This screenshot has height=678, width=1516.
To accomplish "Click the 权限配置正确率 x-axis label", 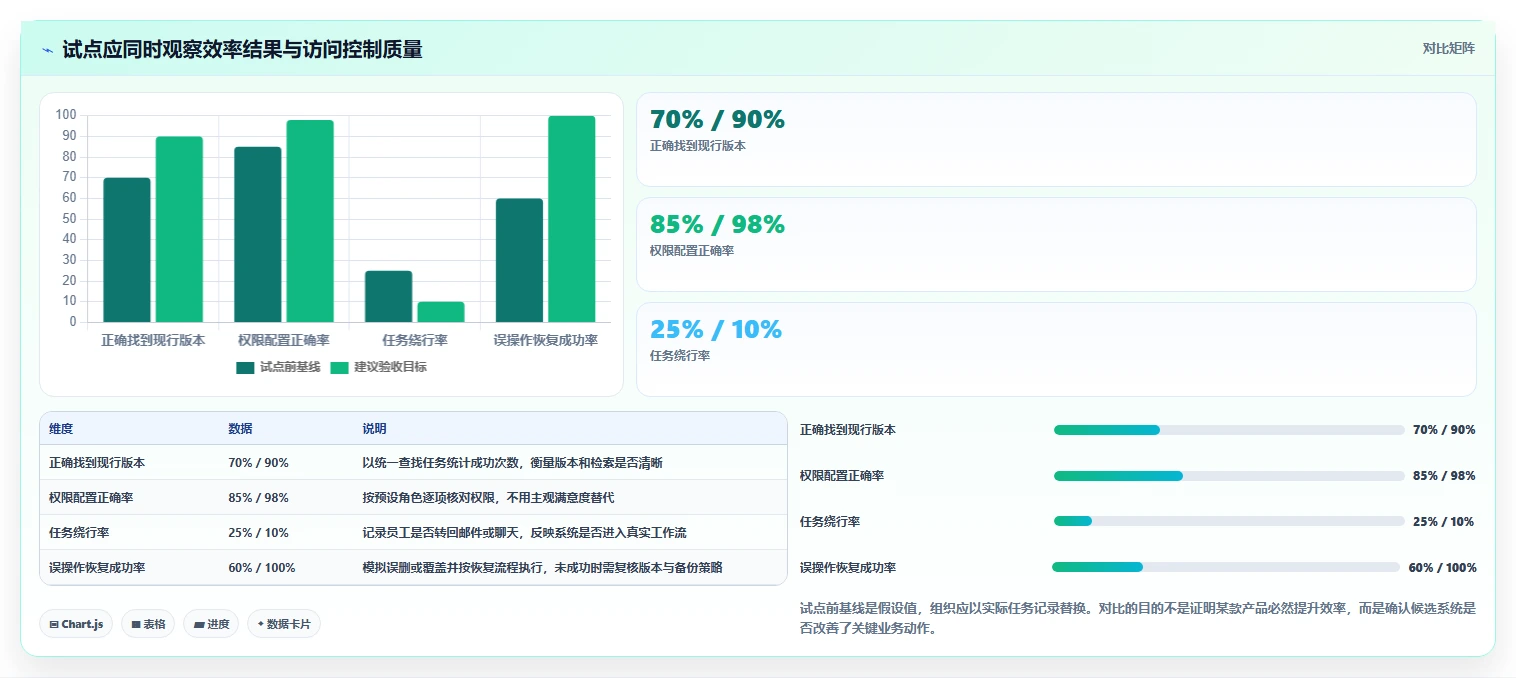I will click(284, 340).
